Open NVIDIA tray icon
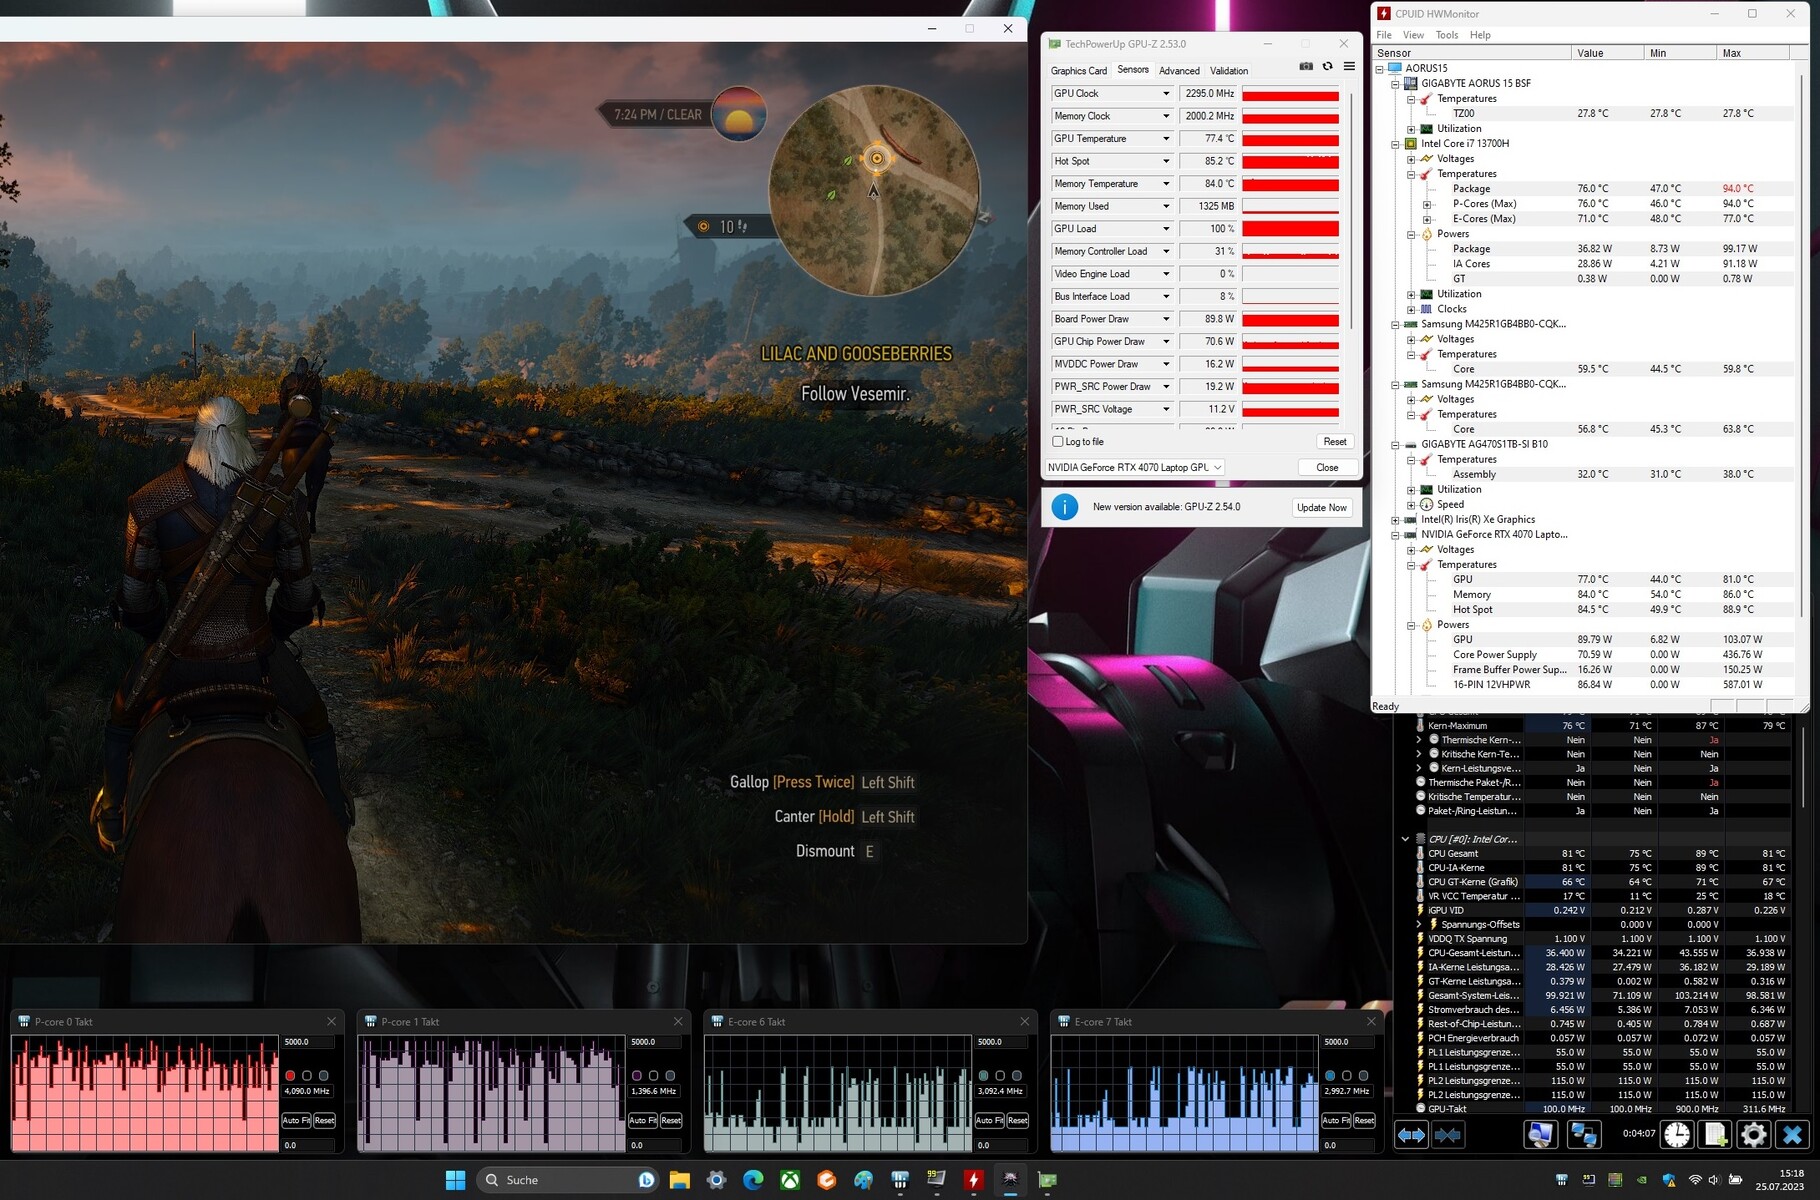1820x1200 pixels. 1641,1180
